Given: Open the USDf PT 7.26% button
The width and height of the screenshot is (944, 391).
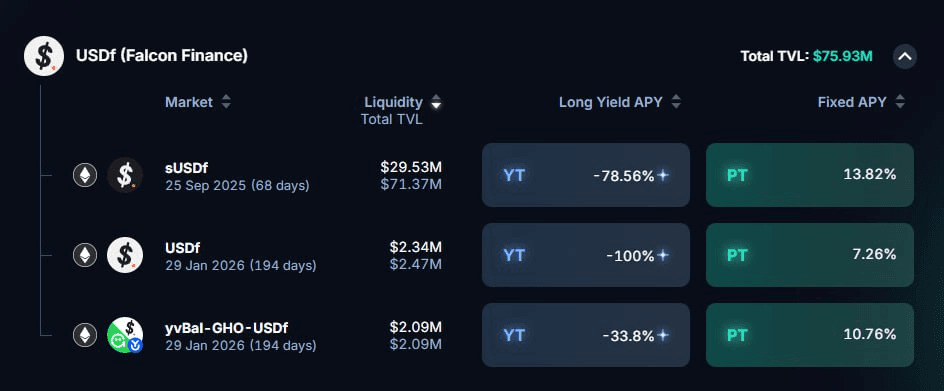Looking at the screenshot, I should pyautogui.click(x=810, y=255).
